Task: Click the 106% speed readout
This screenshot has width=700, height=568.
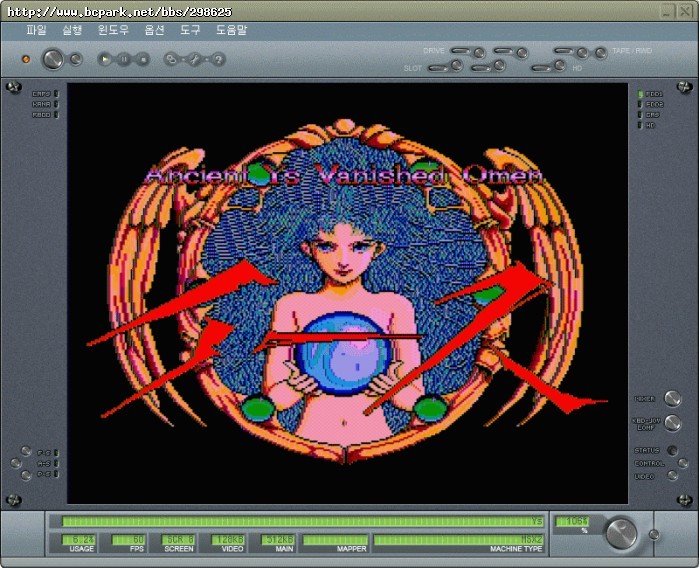Action: tap(572, 522)
